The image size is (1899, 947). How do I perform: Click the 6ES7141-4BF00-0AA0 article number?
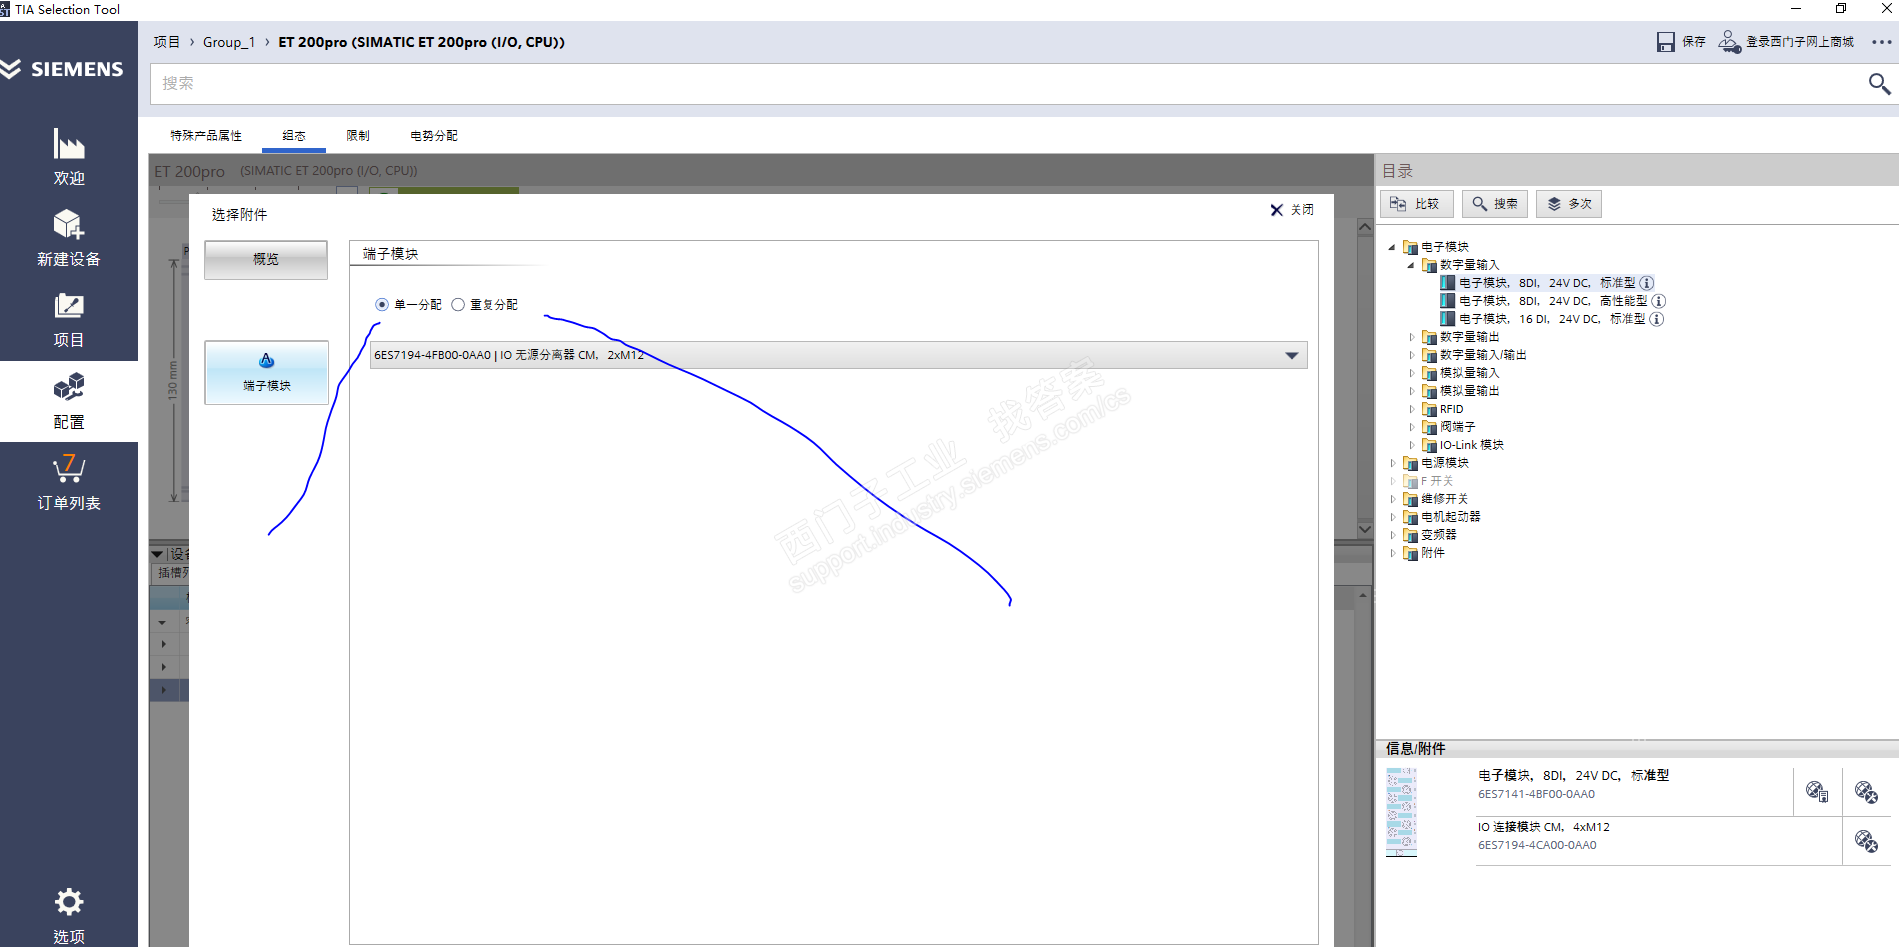(1537, 794)
